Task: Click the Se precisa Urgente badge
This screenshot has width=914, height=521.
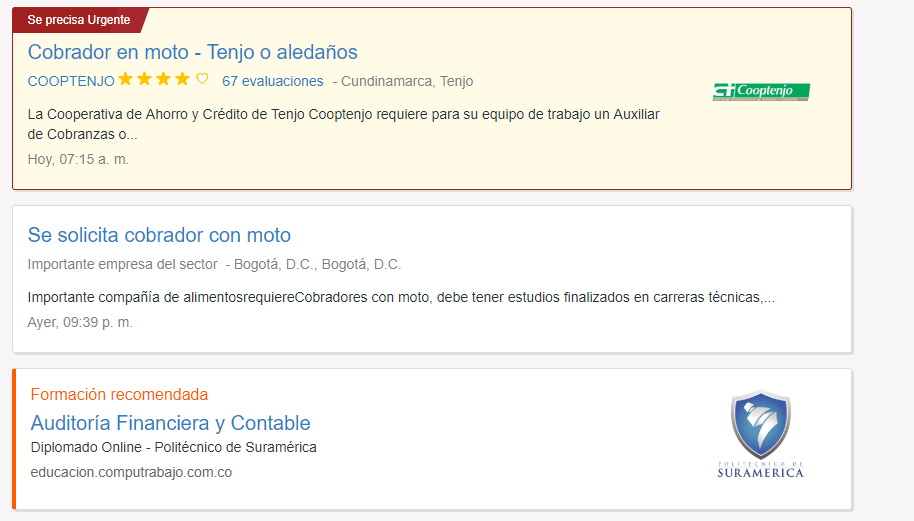Action: [x=78, y=20]
